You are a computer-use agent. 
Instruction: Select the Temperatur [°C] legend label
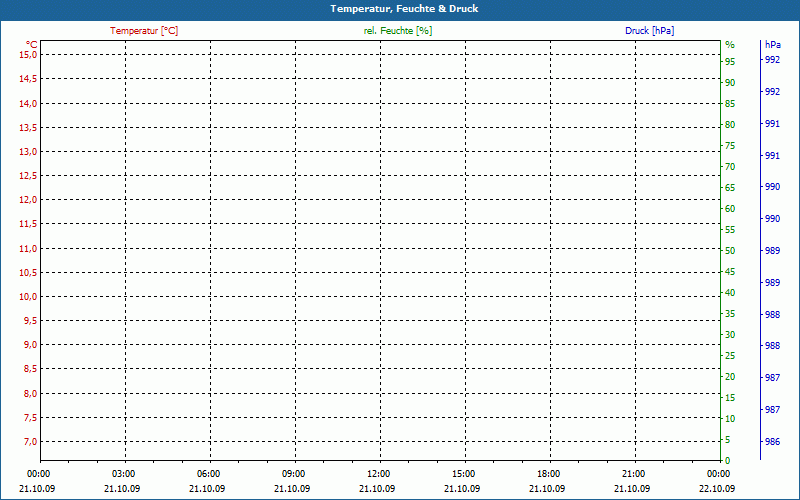coord(144,31)
